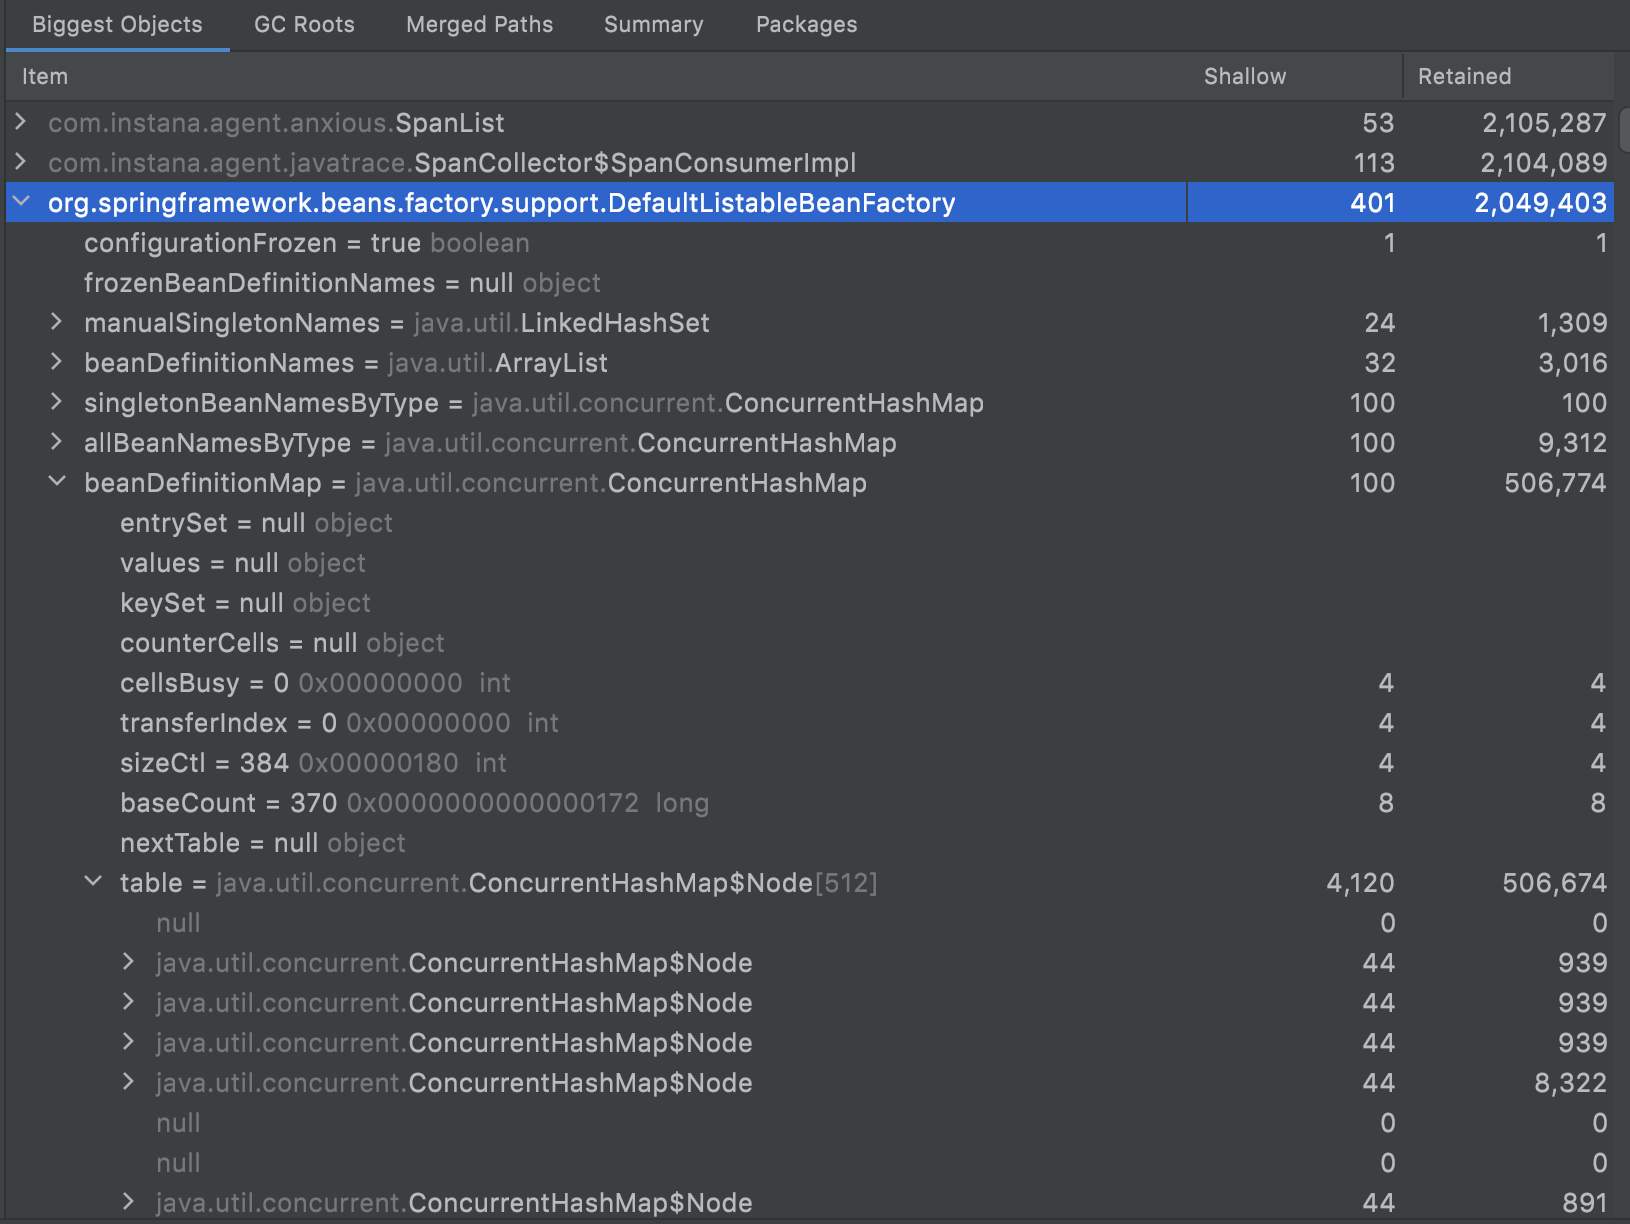Expand singletonBeanNamesByType map

click(57, 402)
